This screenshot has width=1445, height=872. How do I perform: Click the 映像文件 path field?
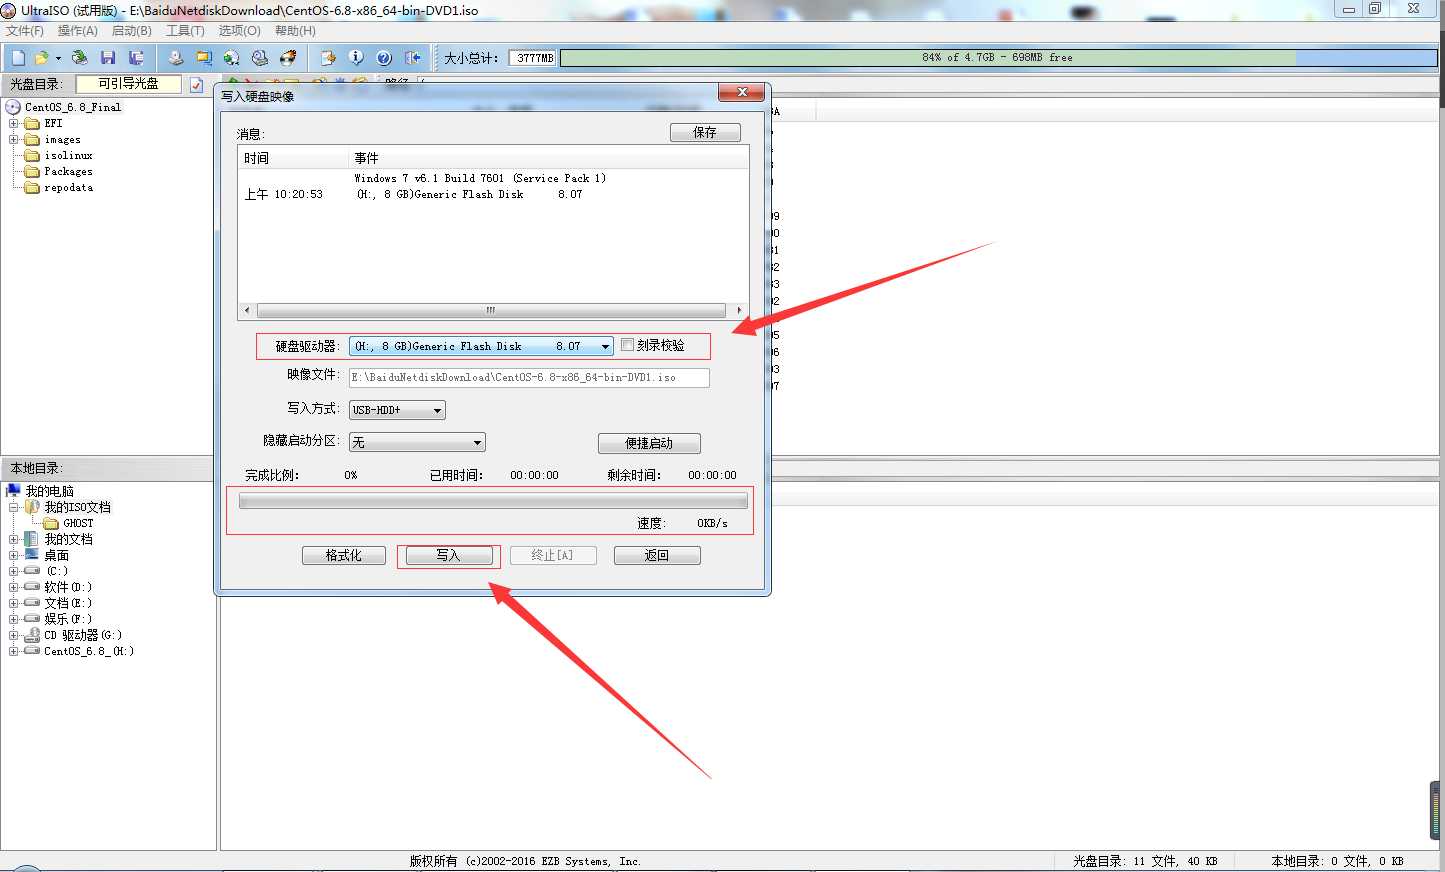529,377
